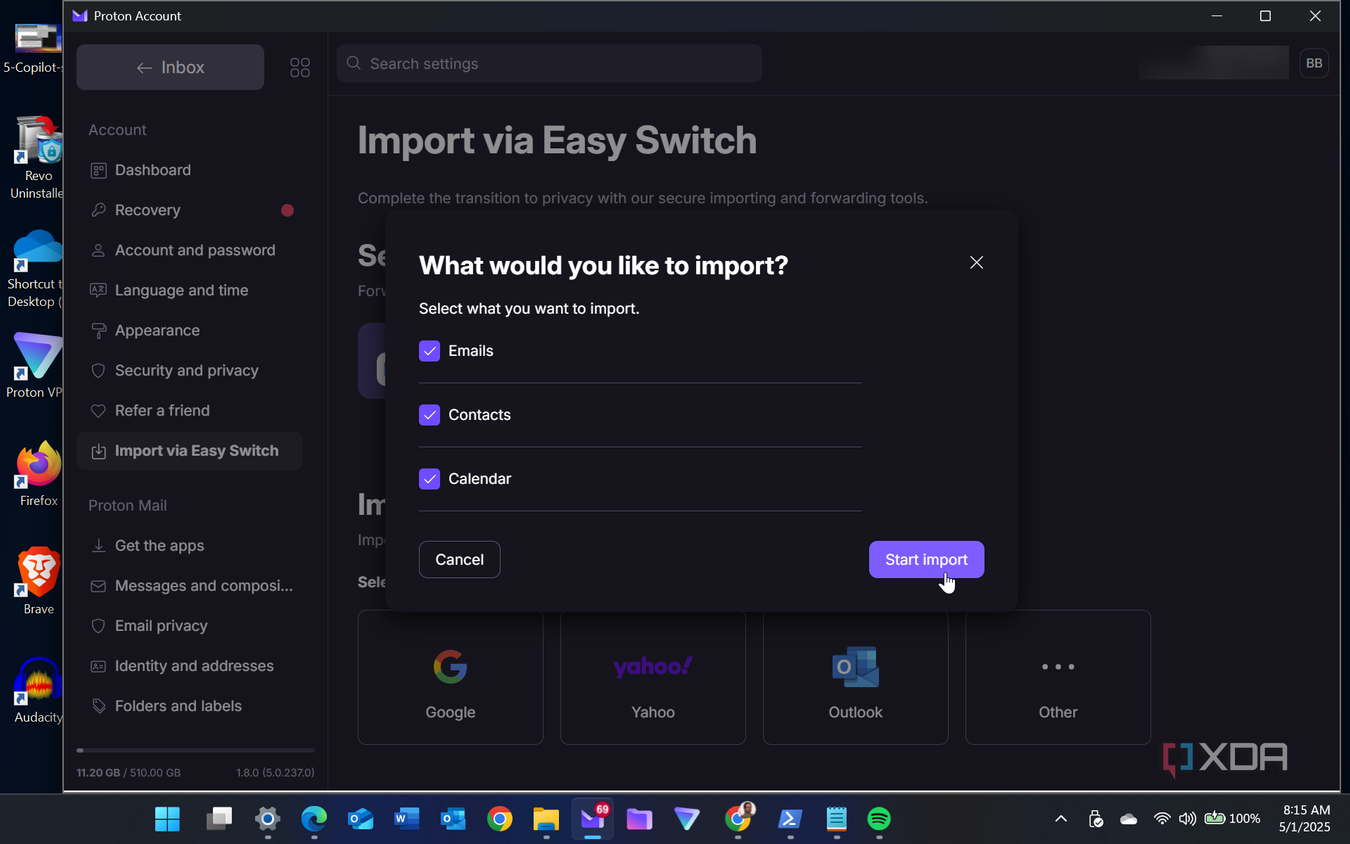
Task: Click the Search settings field
Action: point(549,63)
